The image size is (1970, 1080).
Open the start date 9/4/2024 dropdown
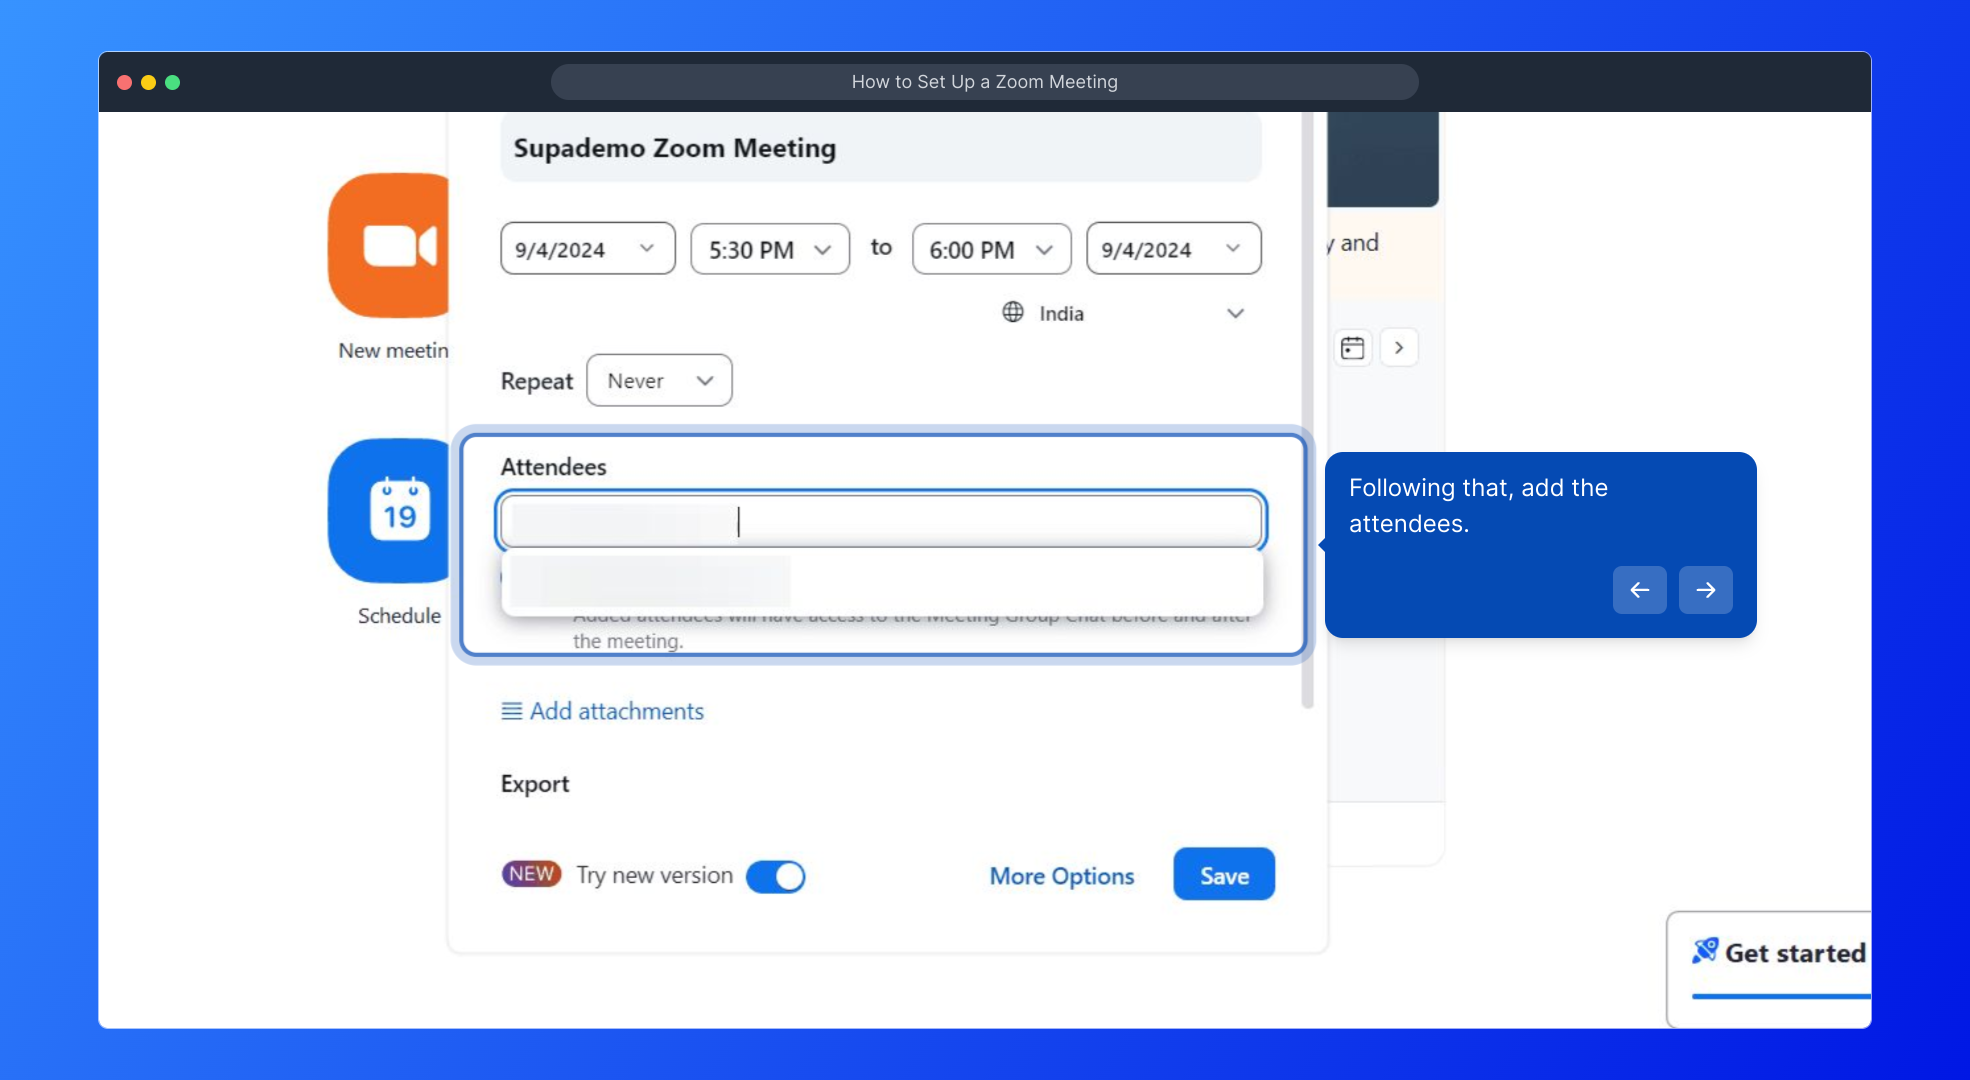click(587, 249)
